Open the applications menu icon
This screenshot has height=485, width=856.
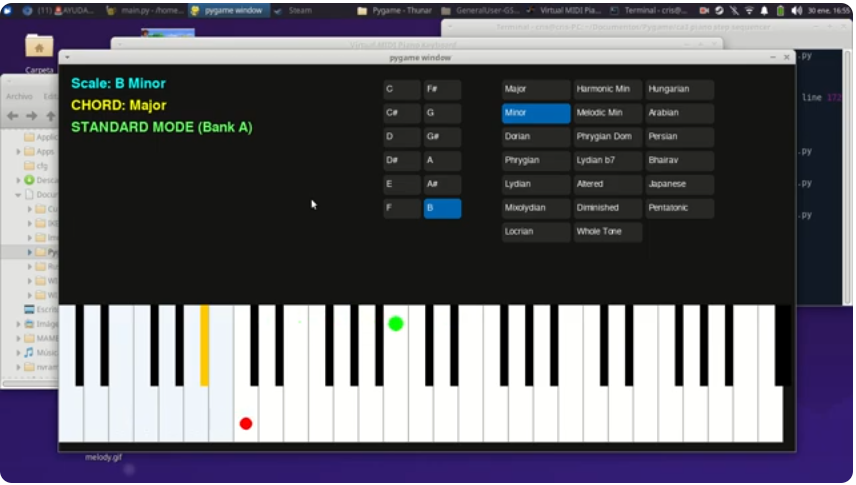[x=8, y=10]
